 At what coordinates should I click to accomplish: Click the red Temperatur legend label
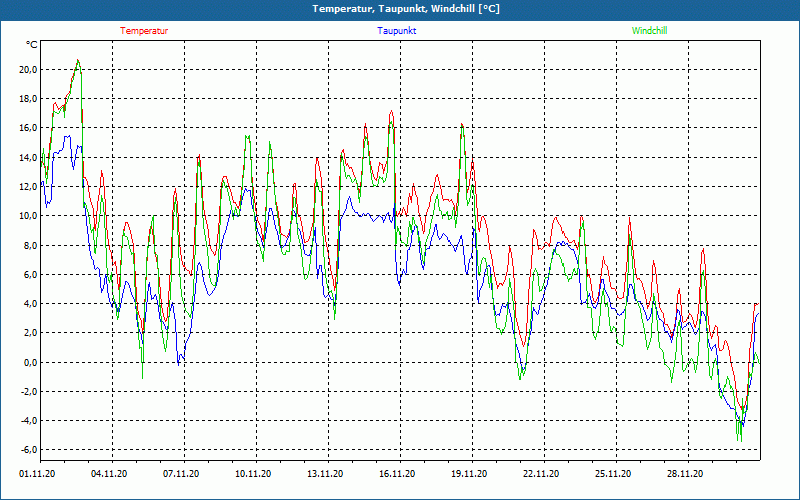(x=144, y=31)
